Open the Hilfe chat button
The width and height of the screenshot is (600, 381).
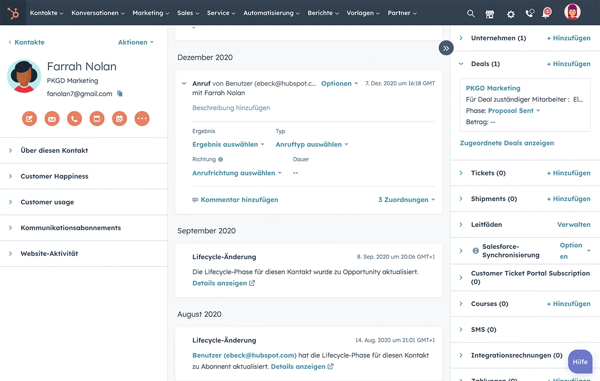coord(580,361)
